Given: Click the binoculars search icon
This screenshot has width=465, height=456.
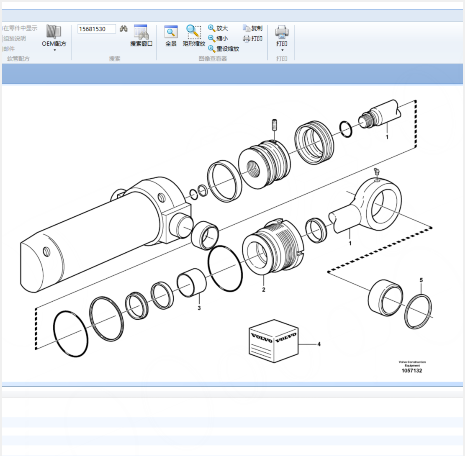Looking at the screenshot, I should [124, 29].
